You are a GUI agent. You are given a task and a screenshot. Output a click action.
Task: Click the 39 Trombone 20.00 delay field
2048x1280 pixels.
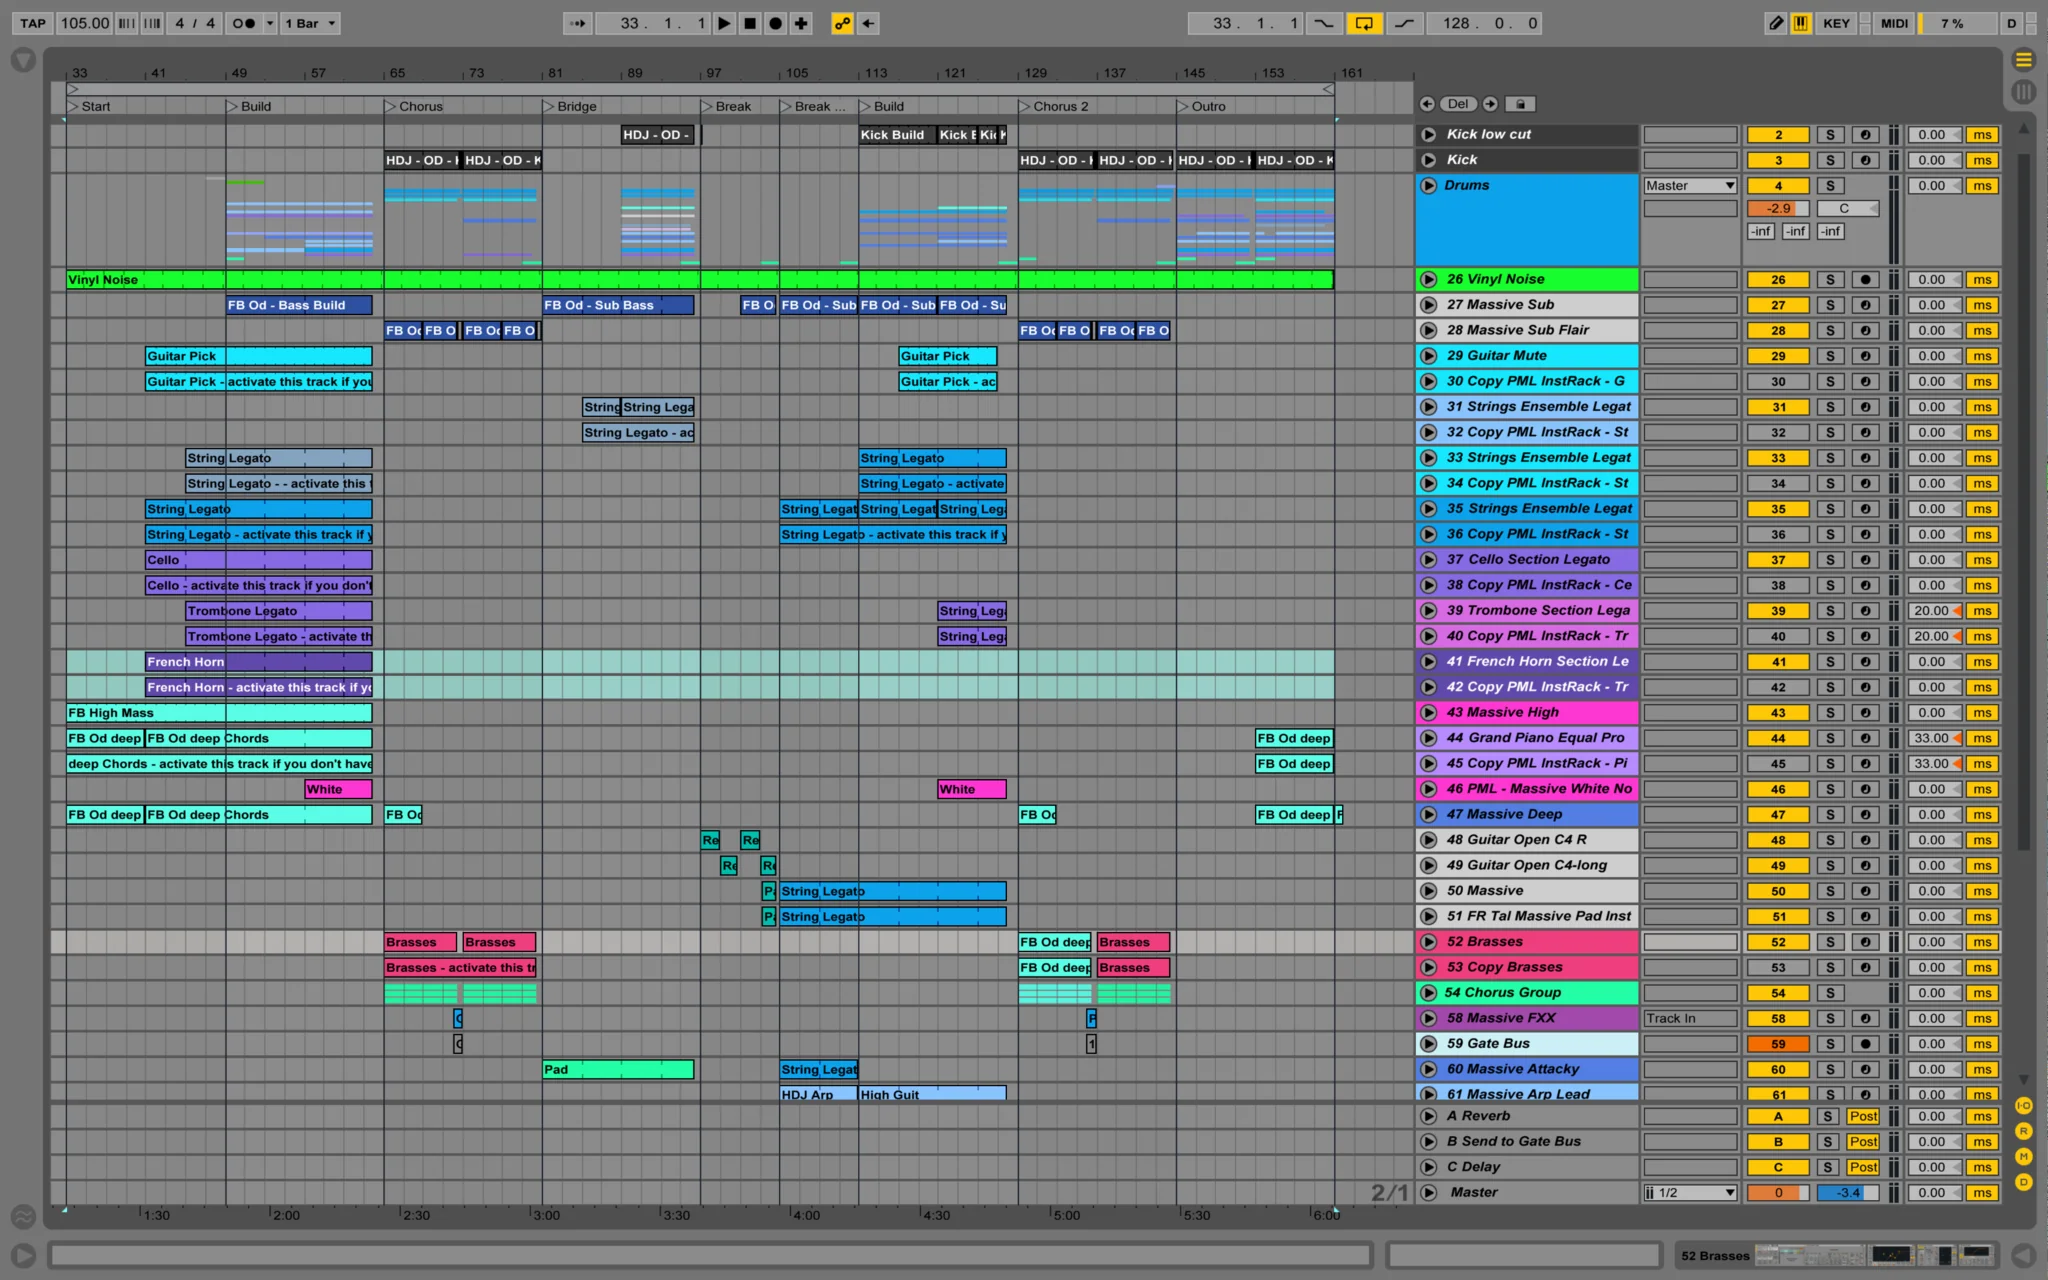1934,611
